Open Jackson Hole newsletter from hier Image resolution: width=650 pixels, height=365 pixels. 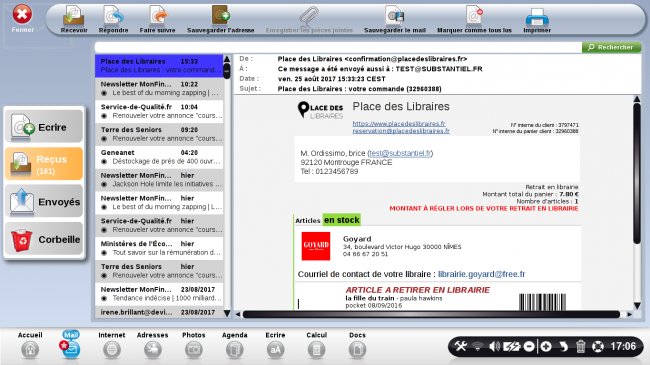point(159,180)
